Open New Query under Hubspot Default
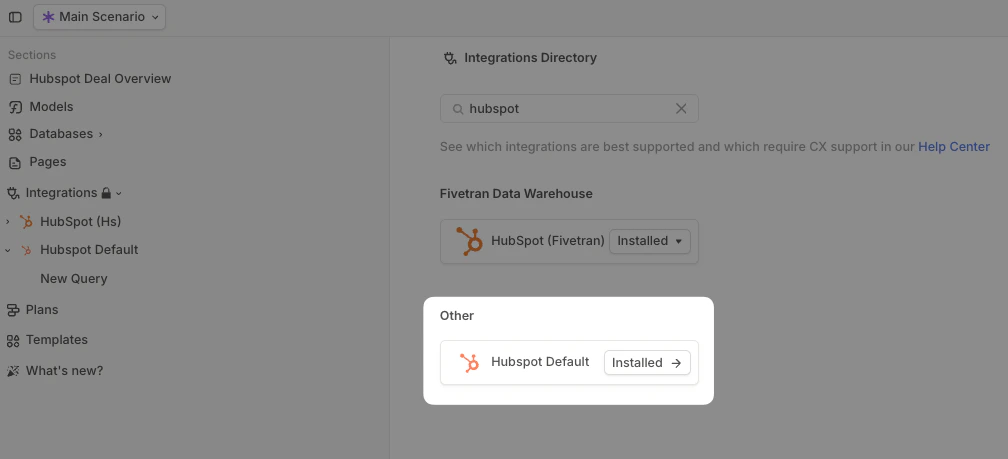 (x=74, y=278)
